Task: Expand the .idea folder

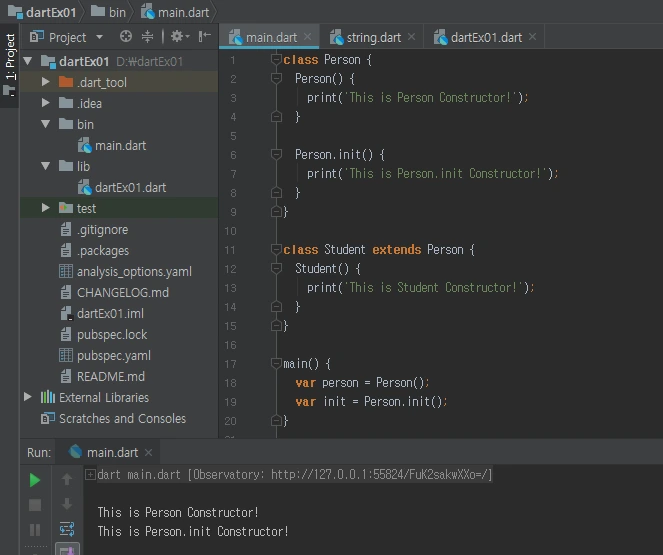Action: 45,103
